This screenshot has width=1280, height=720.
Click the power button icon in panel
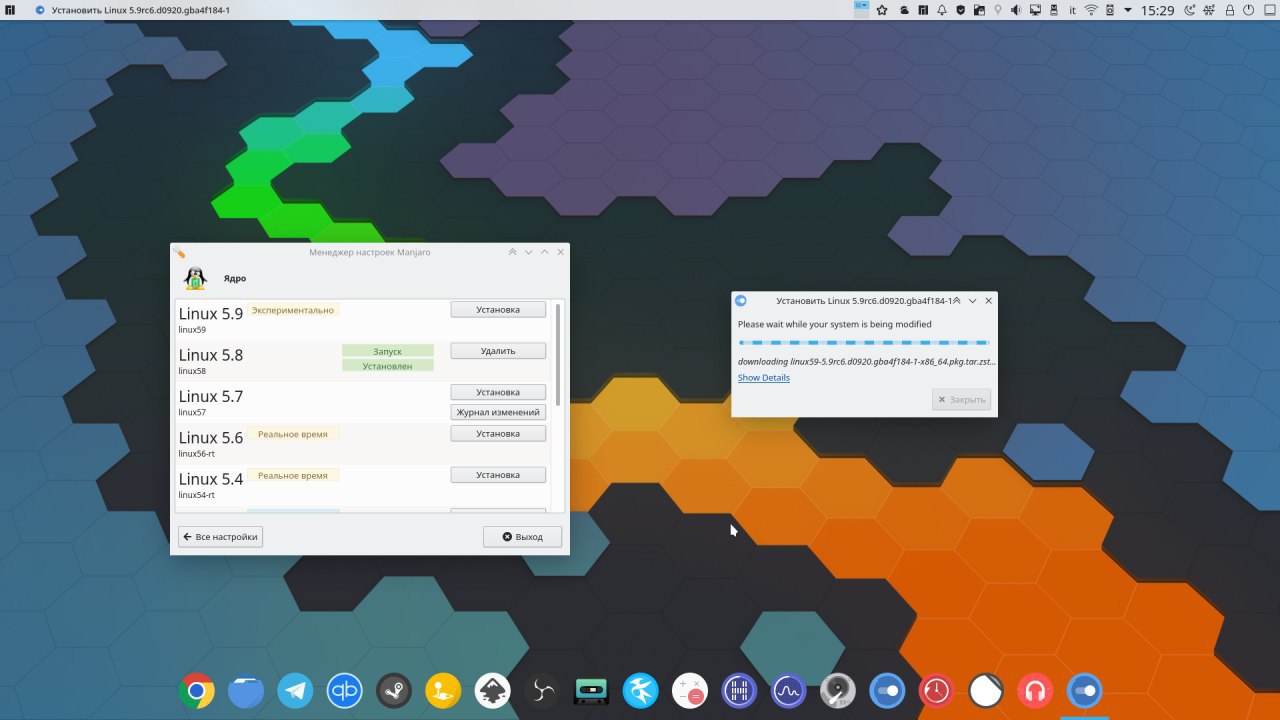click(1248, 10)
